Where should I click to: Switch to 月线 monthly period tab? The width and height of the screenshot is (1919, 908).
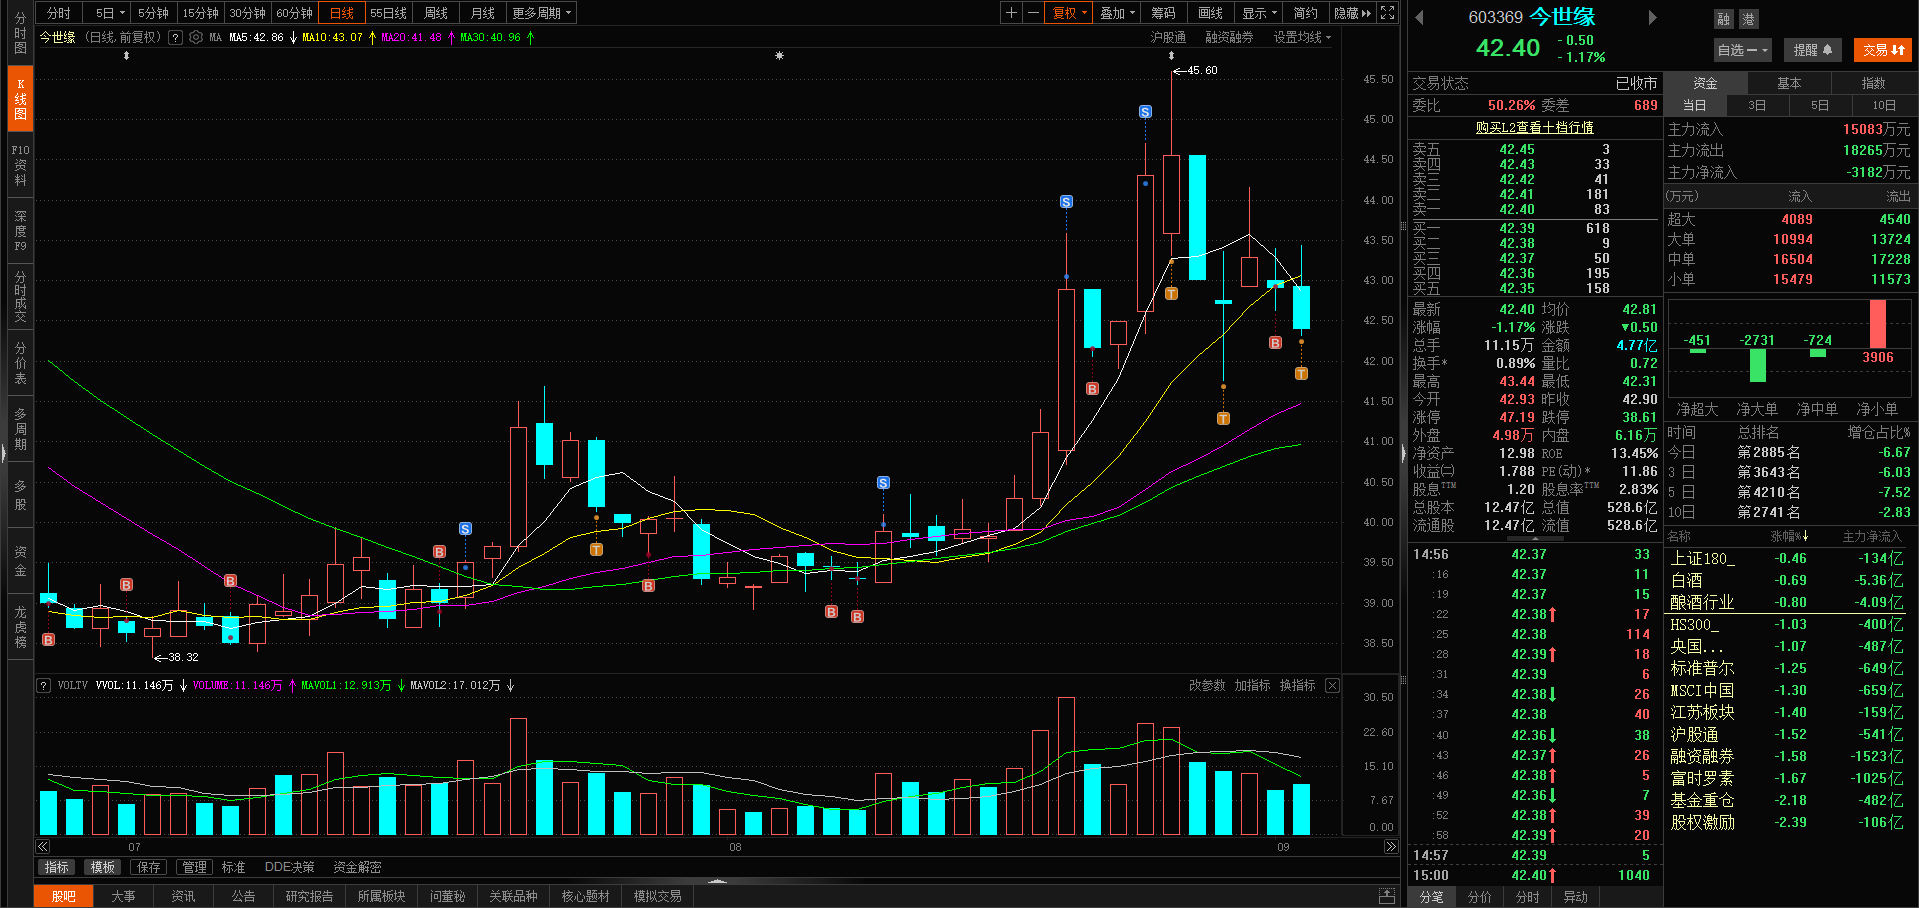click(x=483, y=13)
